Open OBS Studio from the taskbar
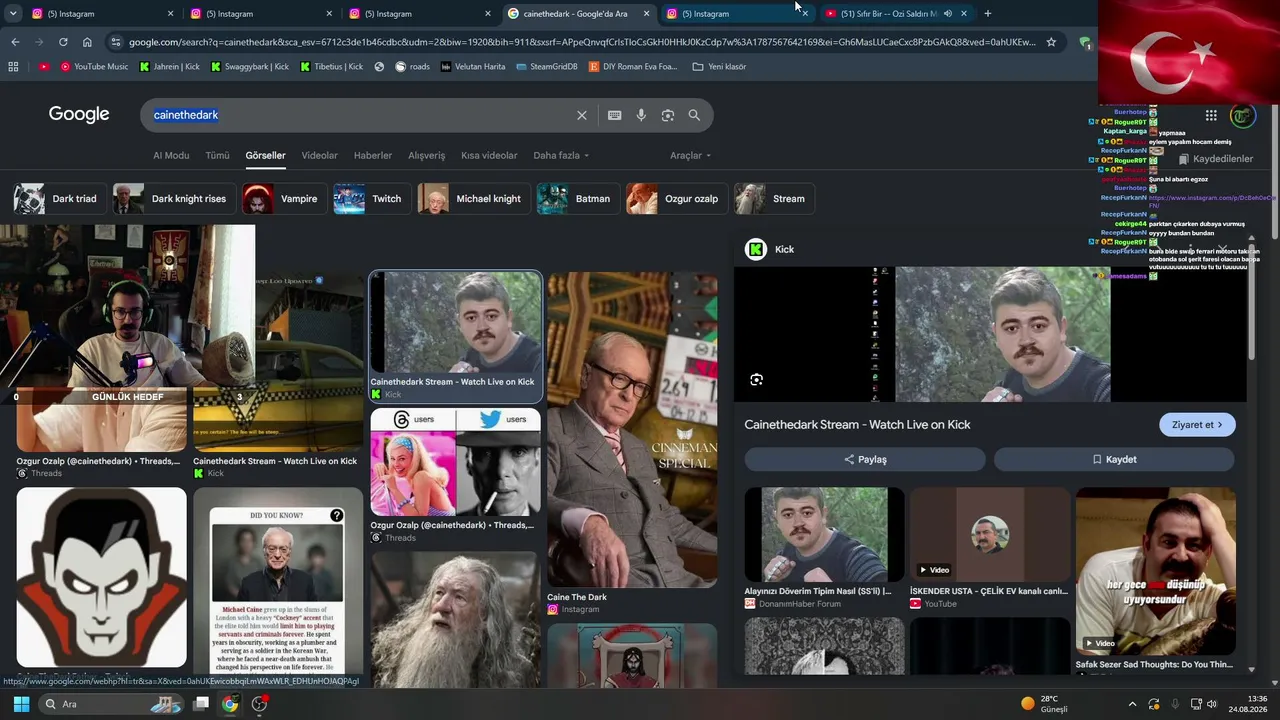1280x720 pixels. (260, 704)
